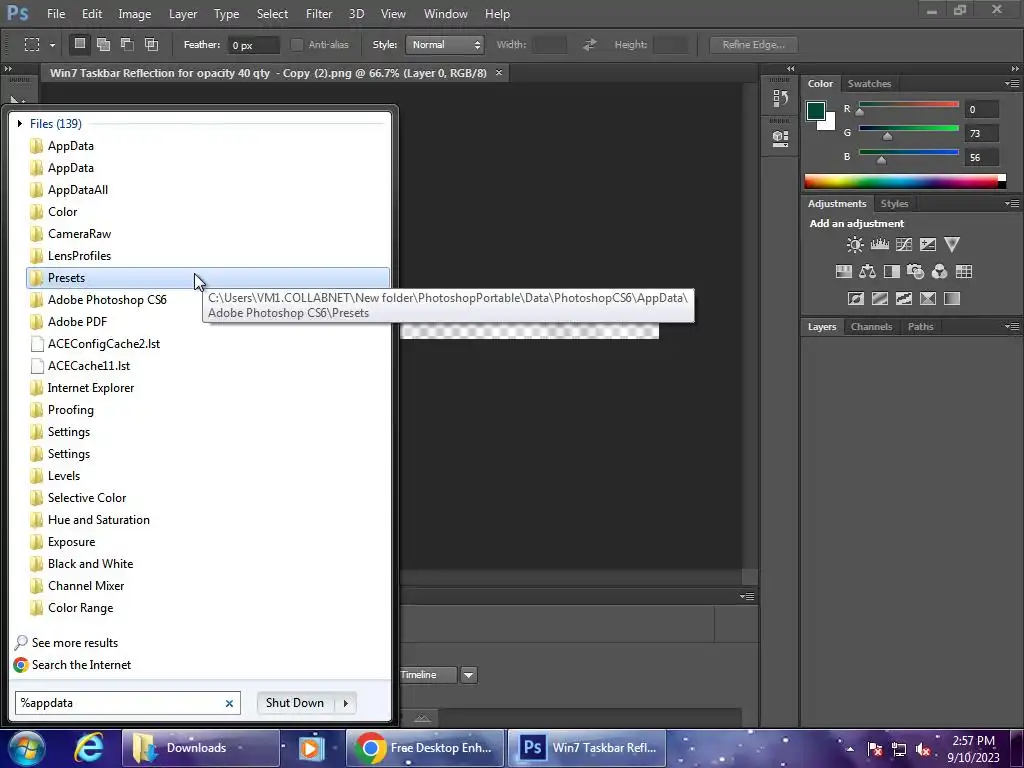Viewport: 1024px width, 768px height.
Task: Open the Layers panel flyout menu
Action: coord(1012,327)
